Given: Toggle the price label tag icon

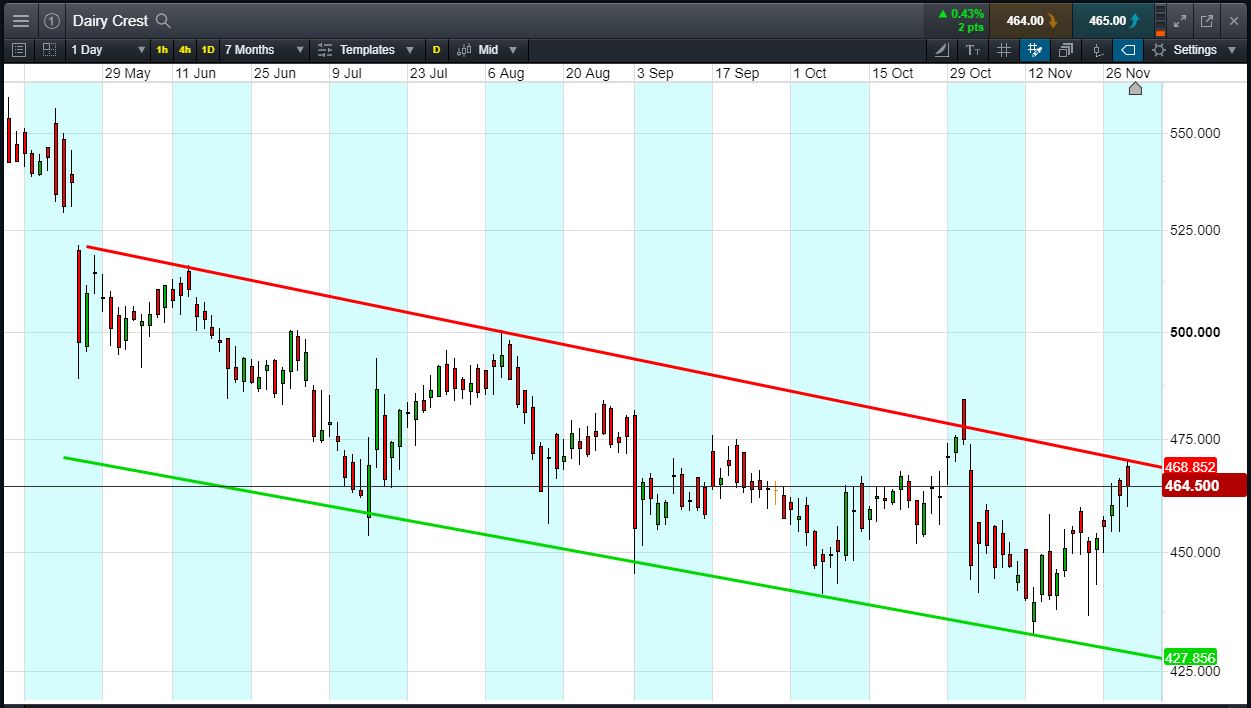Looking at the screenshot, I should click(x=1128, y=49).
